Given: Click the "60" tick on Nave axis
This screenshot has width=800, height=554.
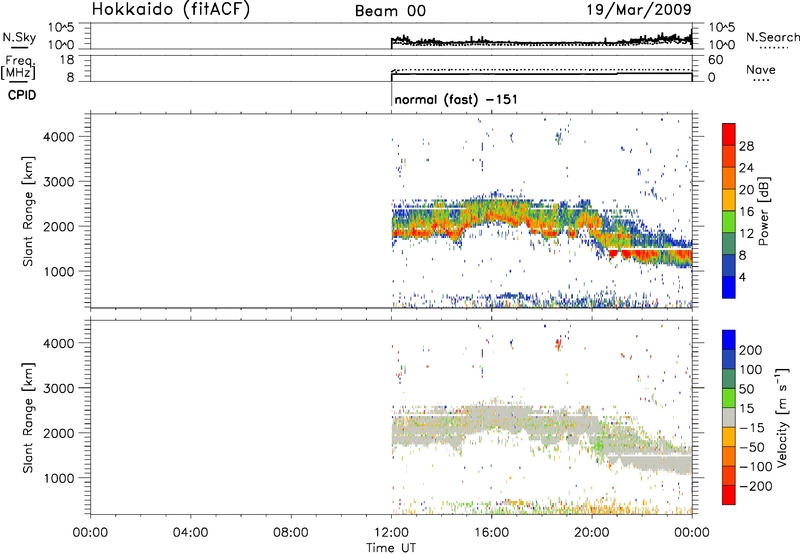Looking at the screenshot, I should click(715, 60).
